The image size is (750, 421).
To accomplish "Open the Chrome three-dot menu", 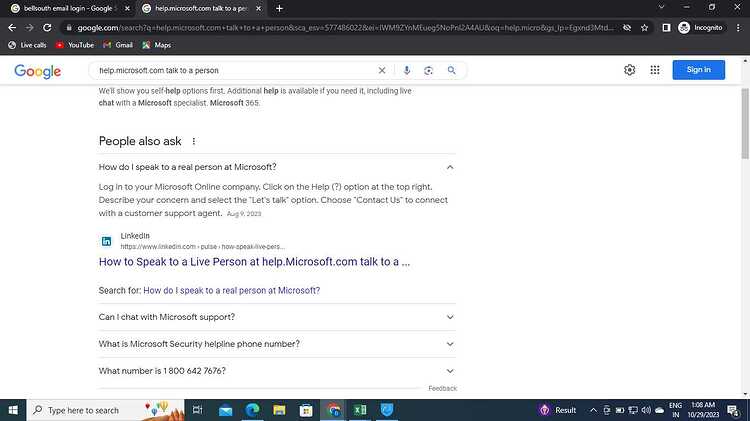I will point(738,28).
